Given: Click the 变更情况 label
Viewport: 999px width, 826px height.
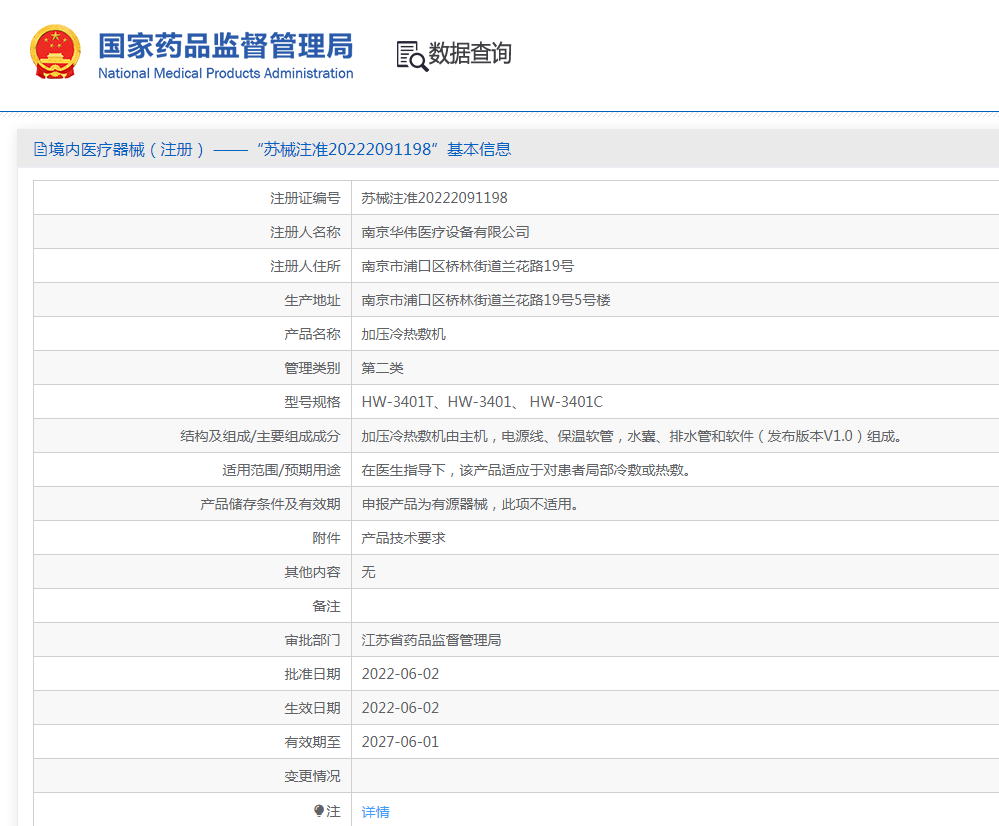Looking at the screenshot, I should 312,776.
